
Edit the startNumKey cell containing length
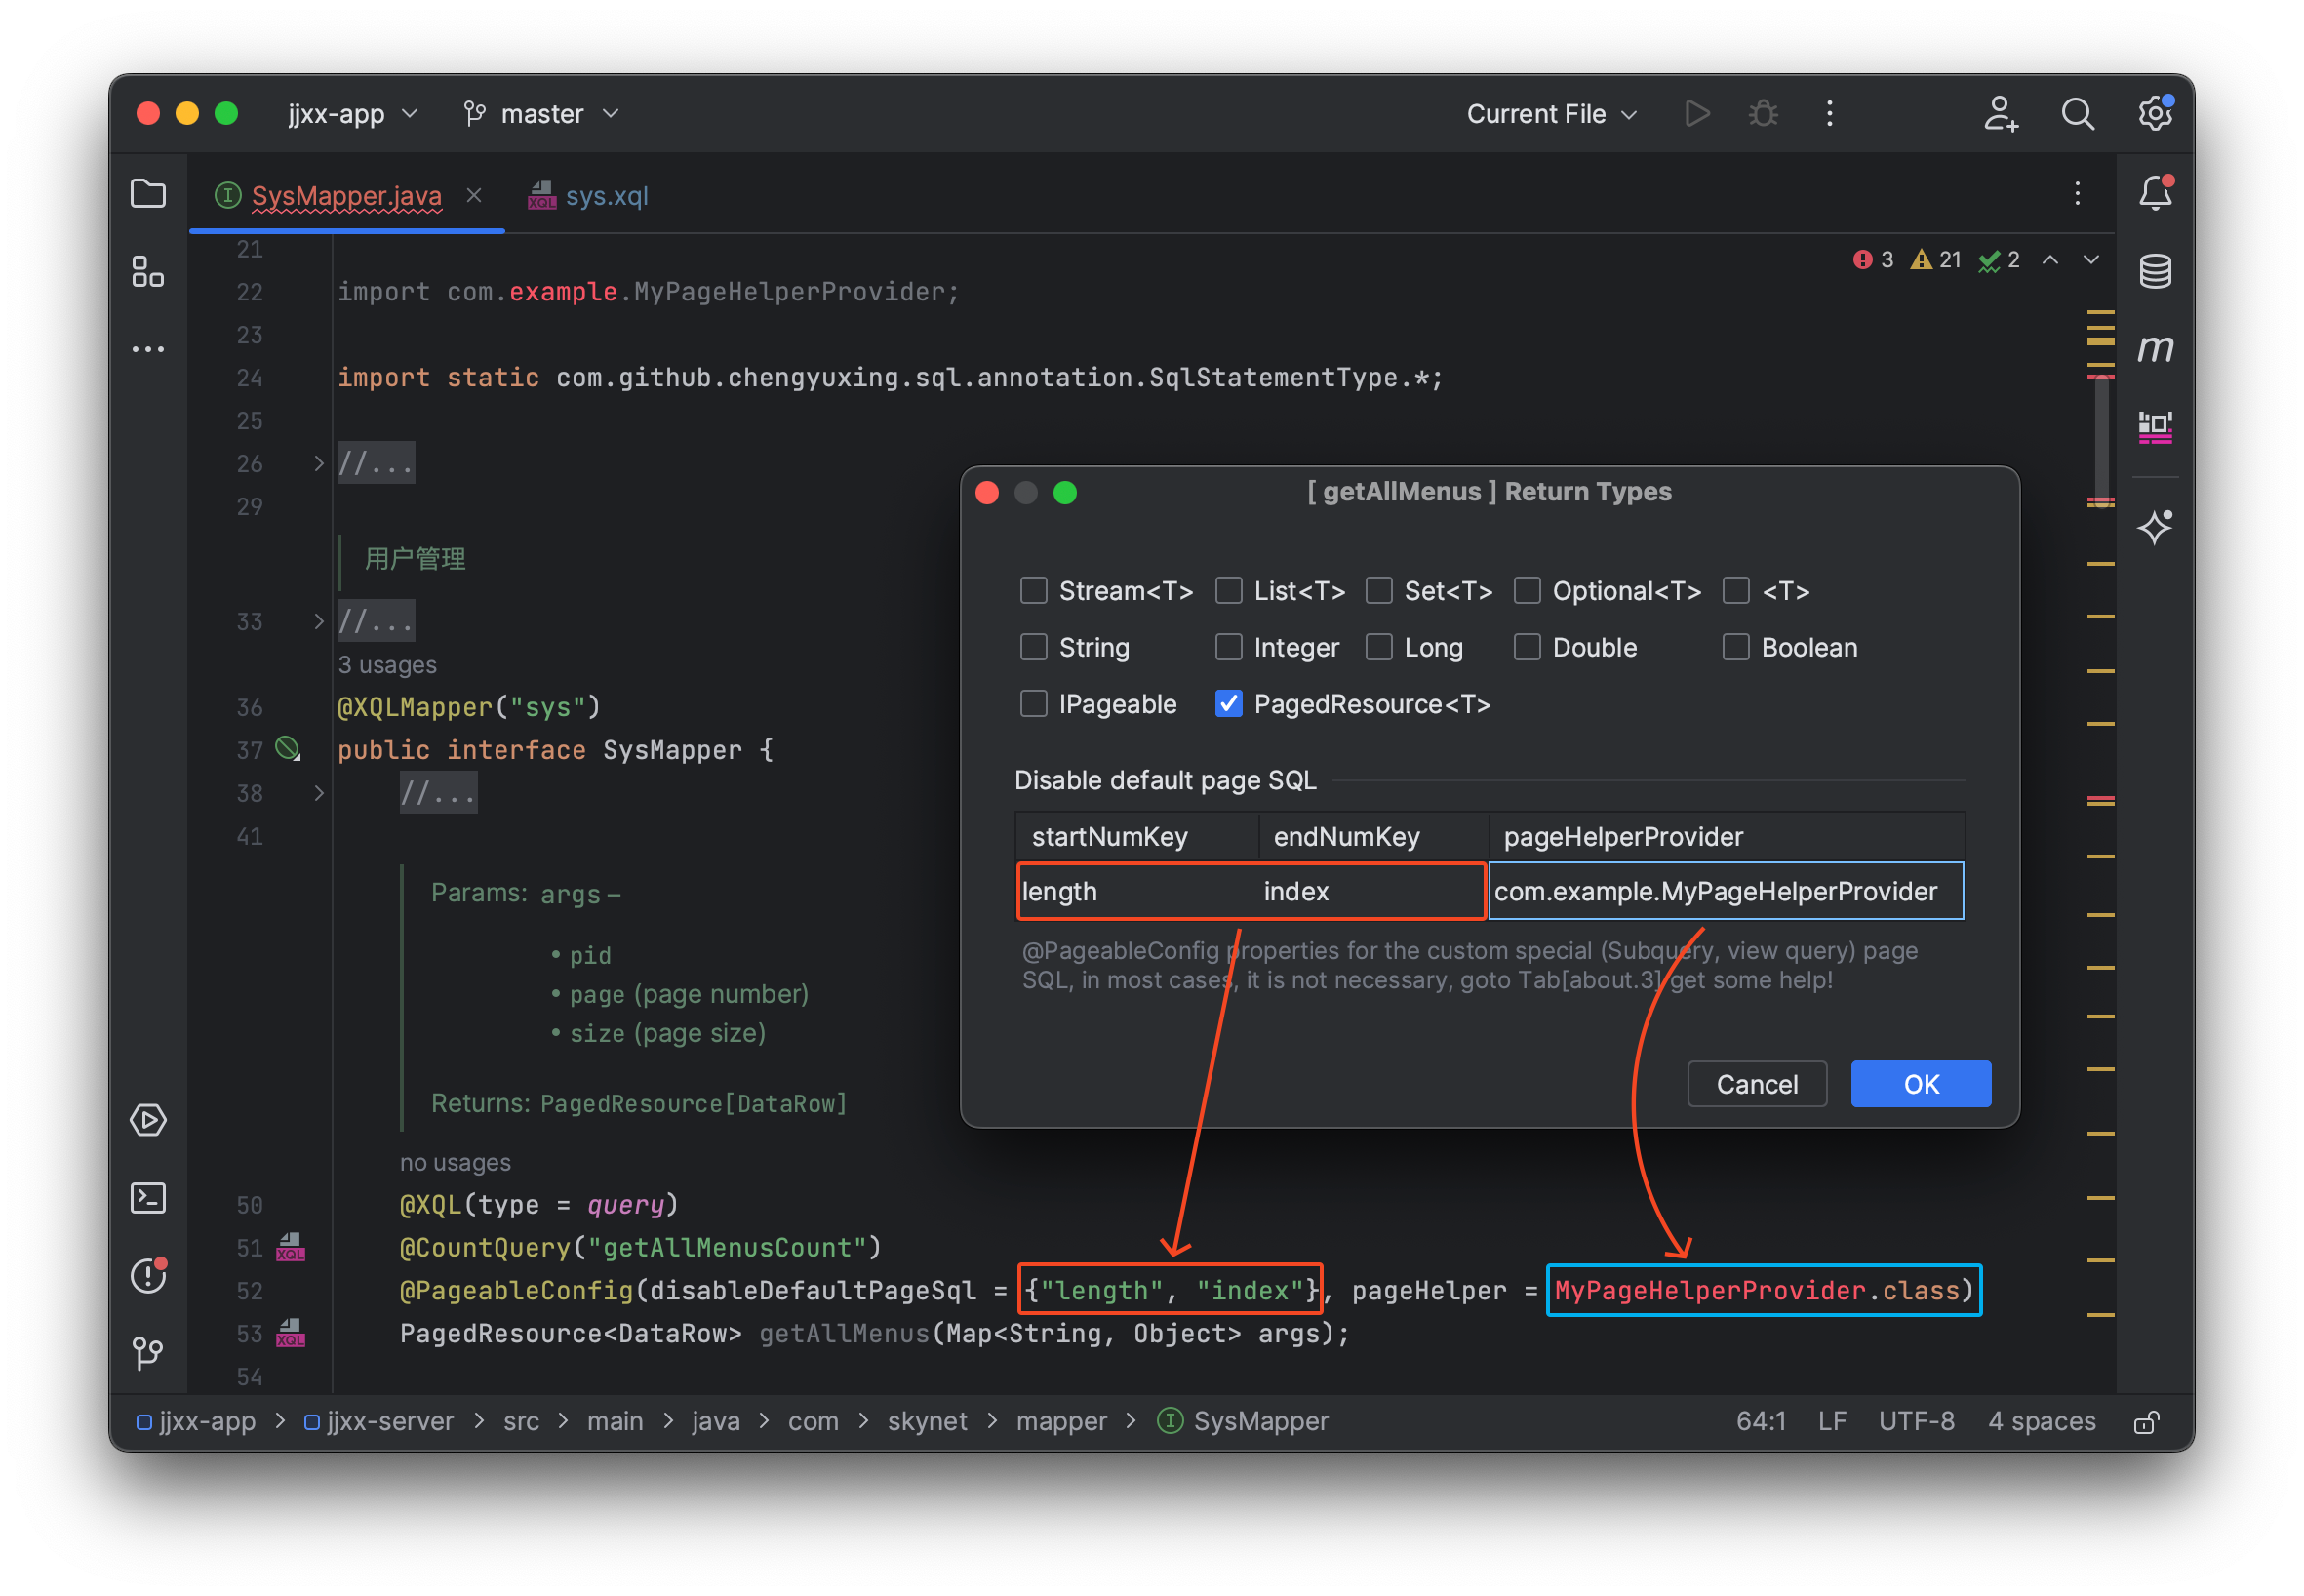coord(1137,891)
